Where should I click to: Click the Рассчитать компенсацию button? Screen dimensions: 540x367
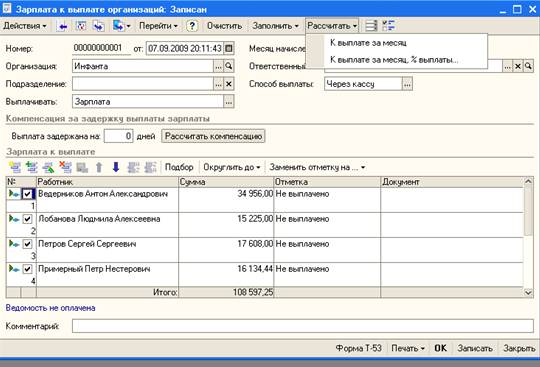click(x=213, y=136)
